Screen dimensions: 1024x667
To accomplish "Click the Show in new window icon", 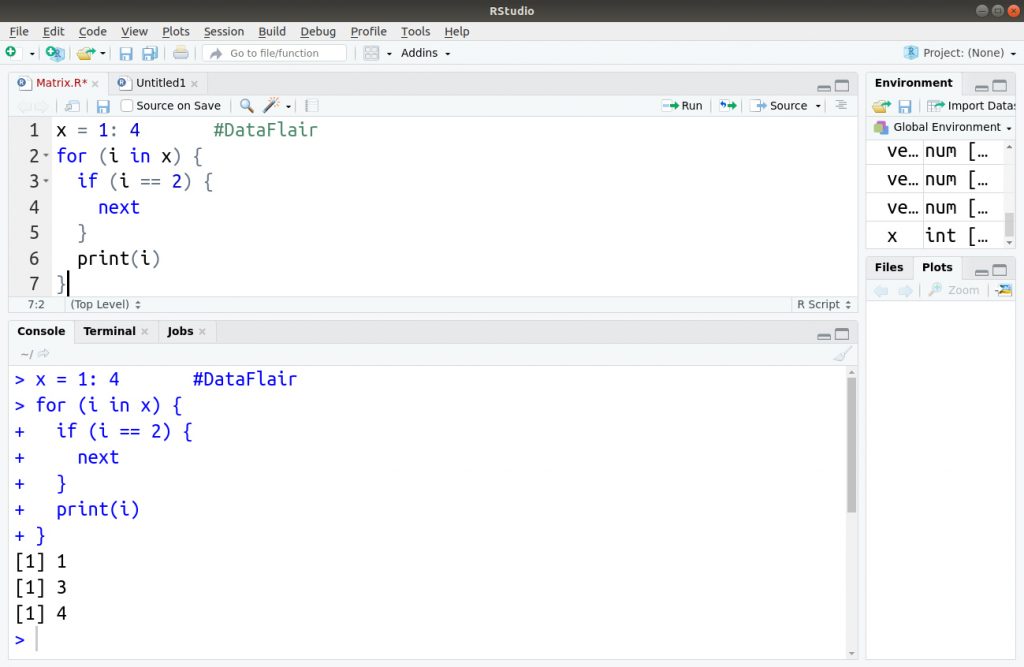I will [72, 106].
